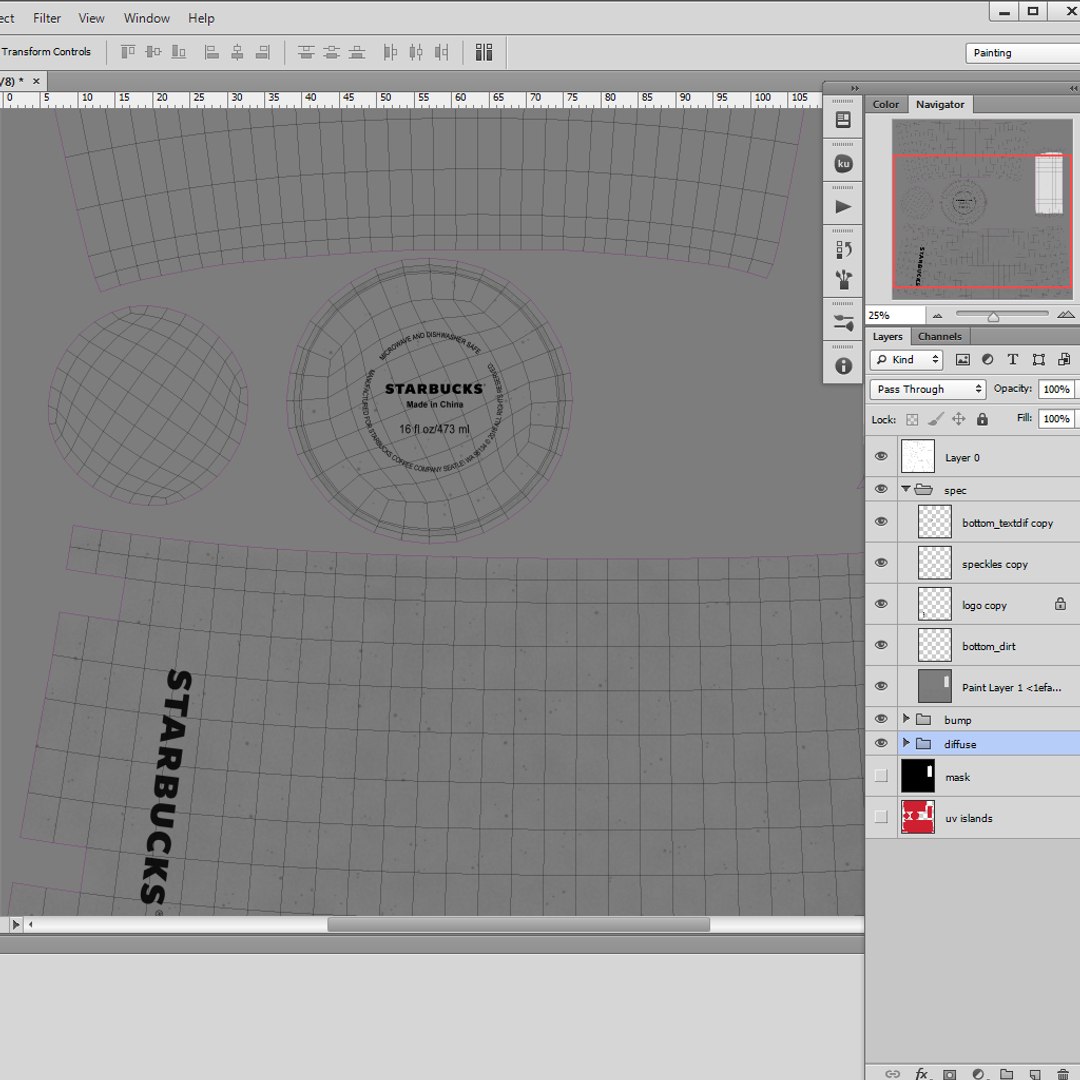Open the History panel icon
Screen dimensions: 1080x1080
[843, 249]
